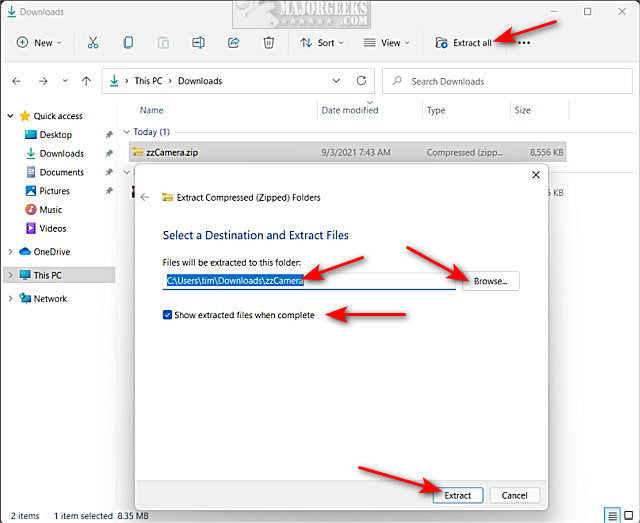
Task: Select Network in the navigation pane
Action: coord(50,299)
